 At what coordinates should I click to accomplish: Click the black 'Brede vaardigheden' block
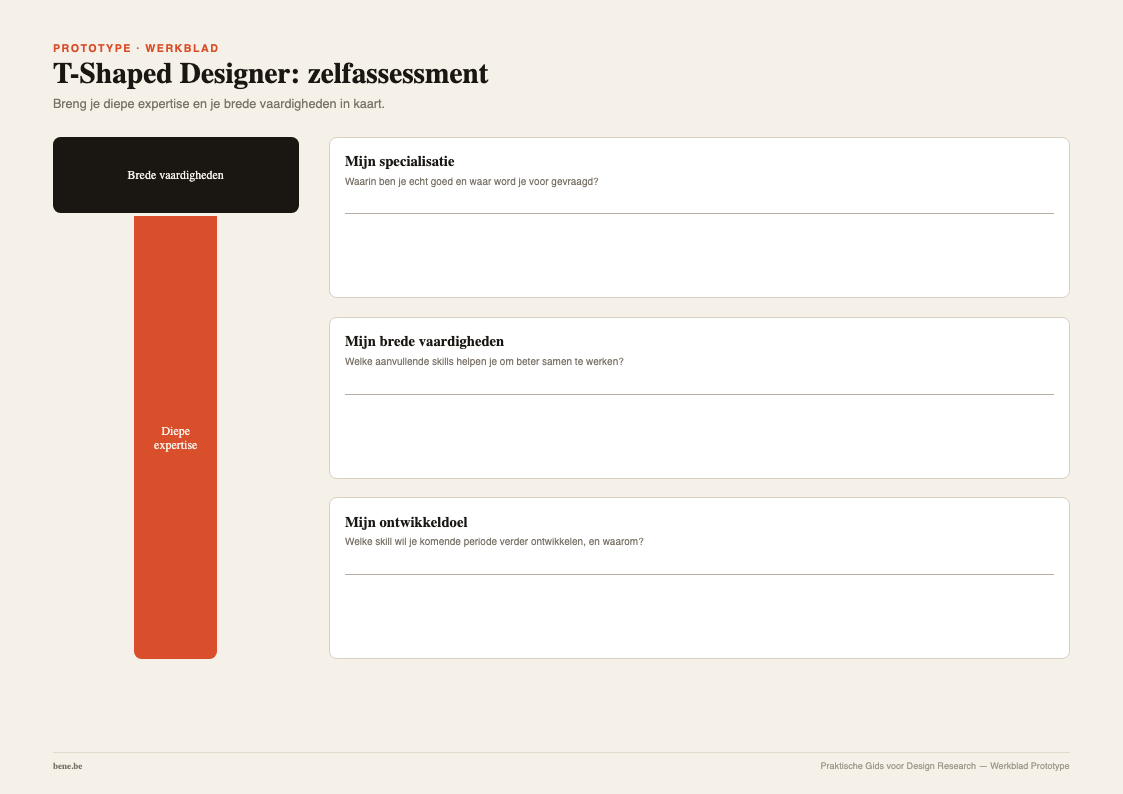tap(175, 175)
